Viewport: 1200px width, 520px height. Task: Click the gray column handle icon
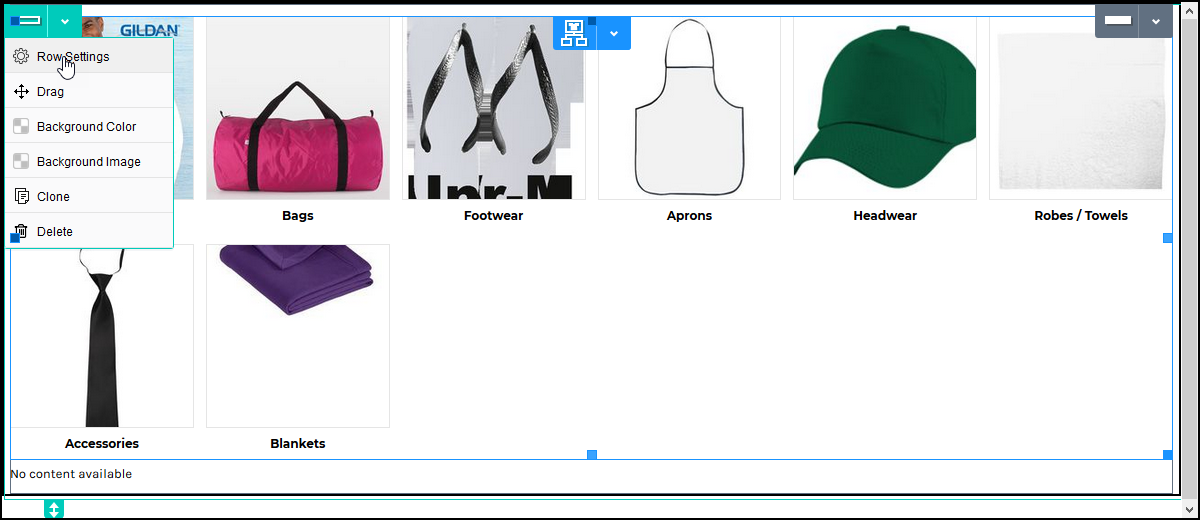(1117, 20)
